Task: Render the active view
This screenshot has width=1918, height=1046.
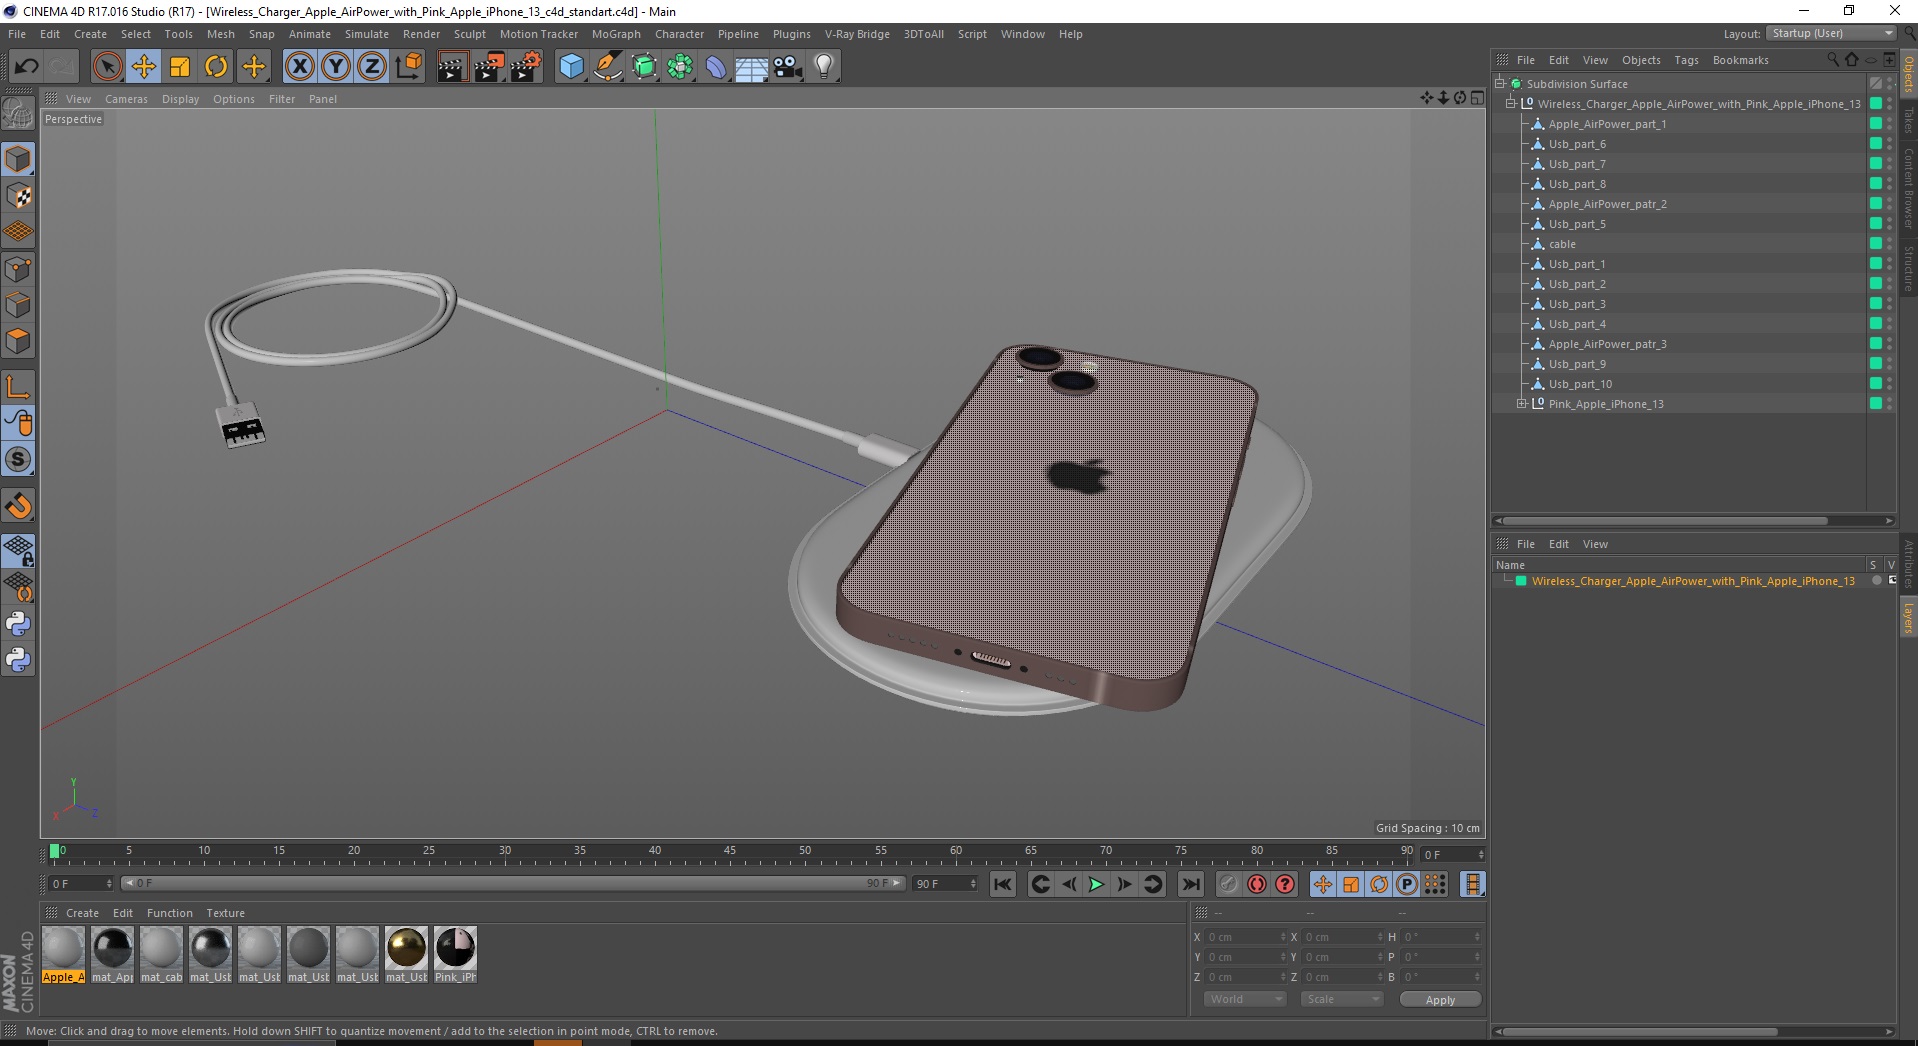Action: click(452, 67)
